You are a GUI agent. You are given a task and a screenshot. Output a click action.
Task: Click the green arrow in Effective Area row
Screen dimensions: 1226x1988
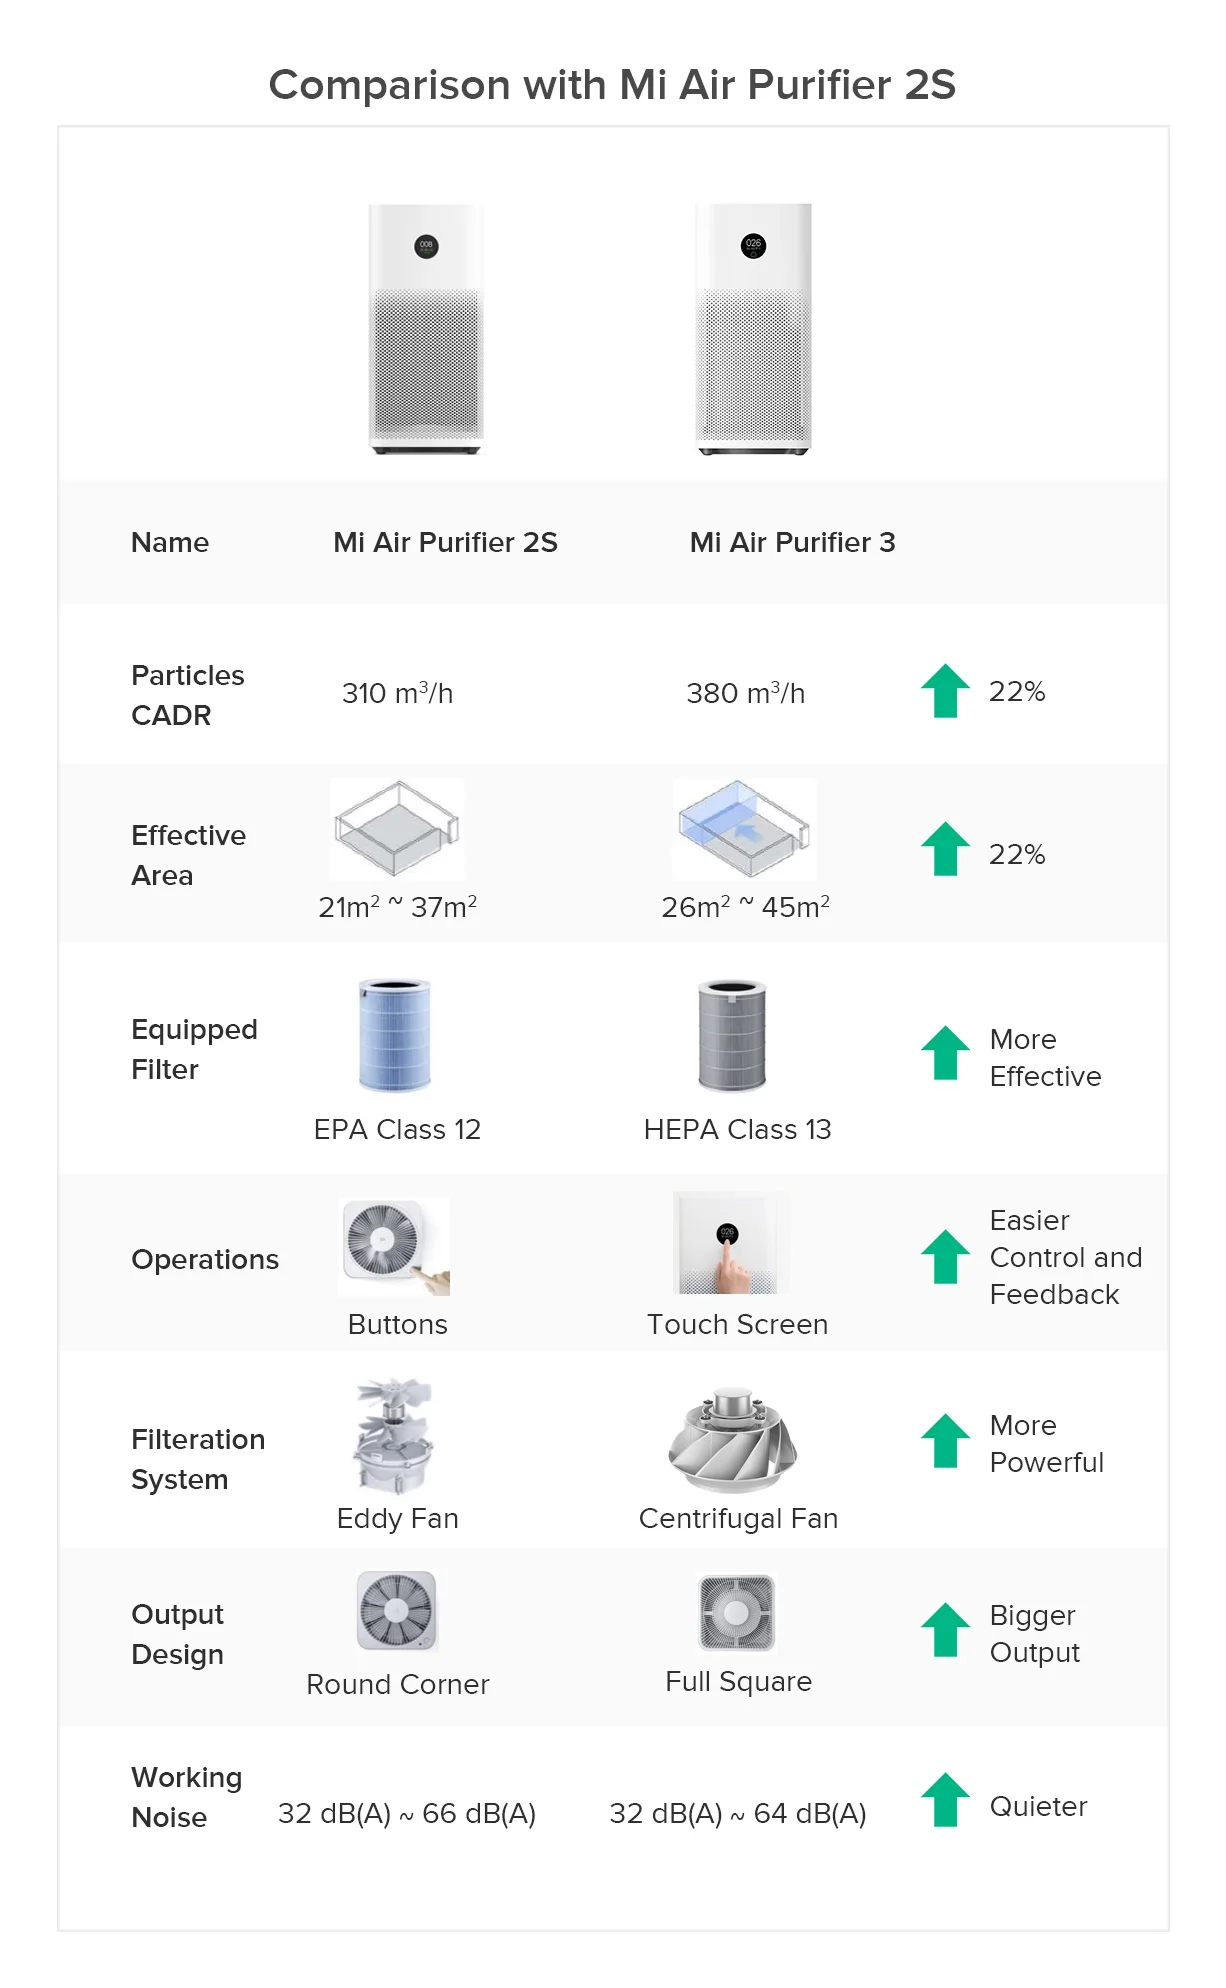coord(945,849)
